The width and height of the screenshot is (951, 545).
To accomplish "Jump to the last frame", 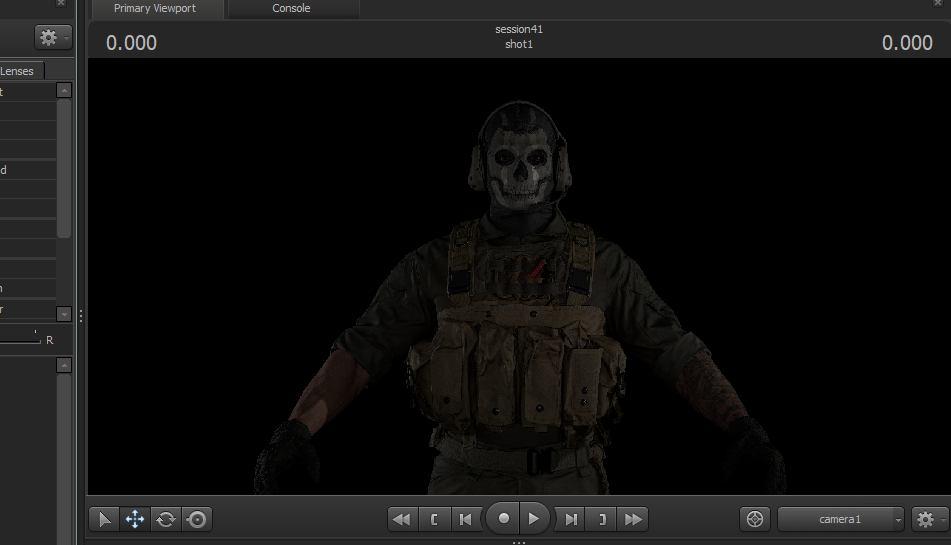I will [x=633, y=520].
